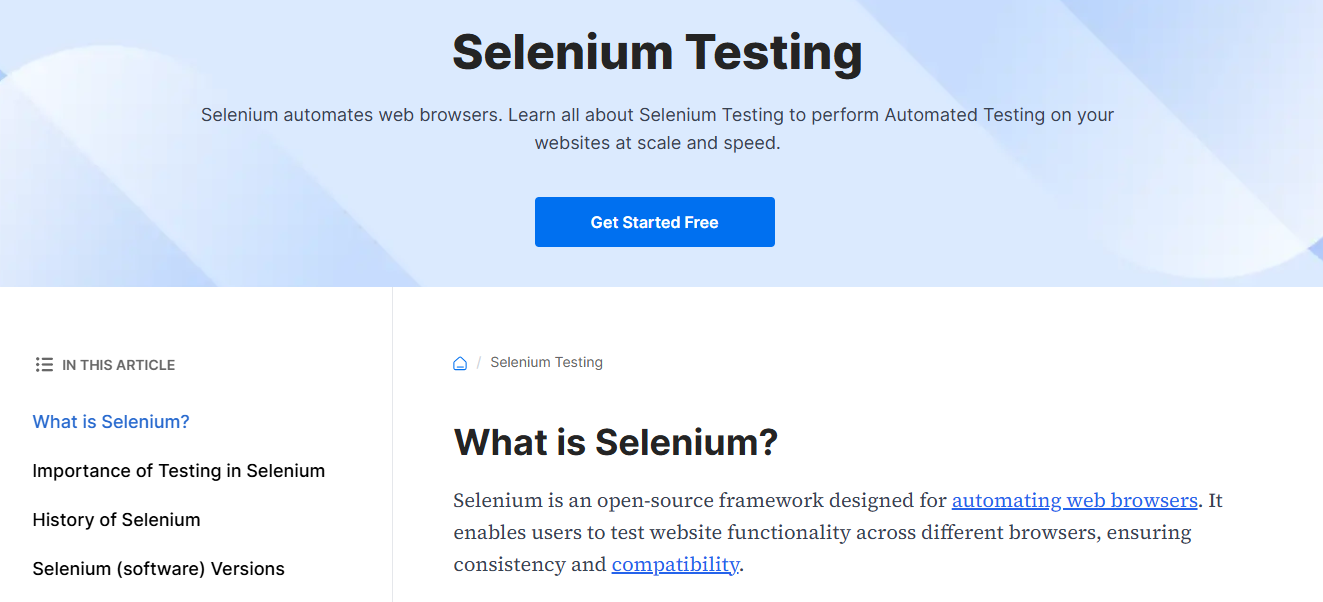Screen dimensions: 1323x602
Task: Click the hero subtitle description text
Action: pyautogui.click(x=657, y=130)
